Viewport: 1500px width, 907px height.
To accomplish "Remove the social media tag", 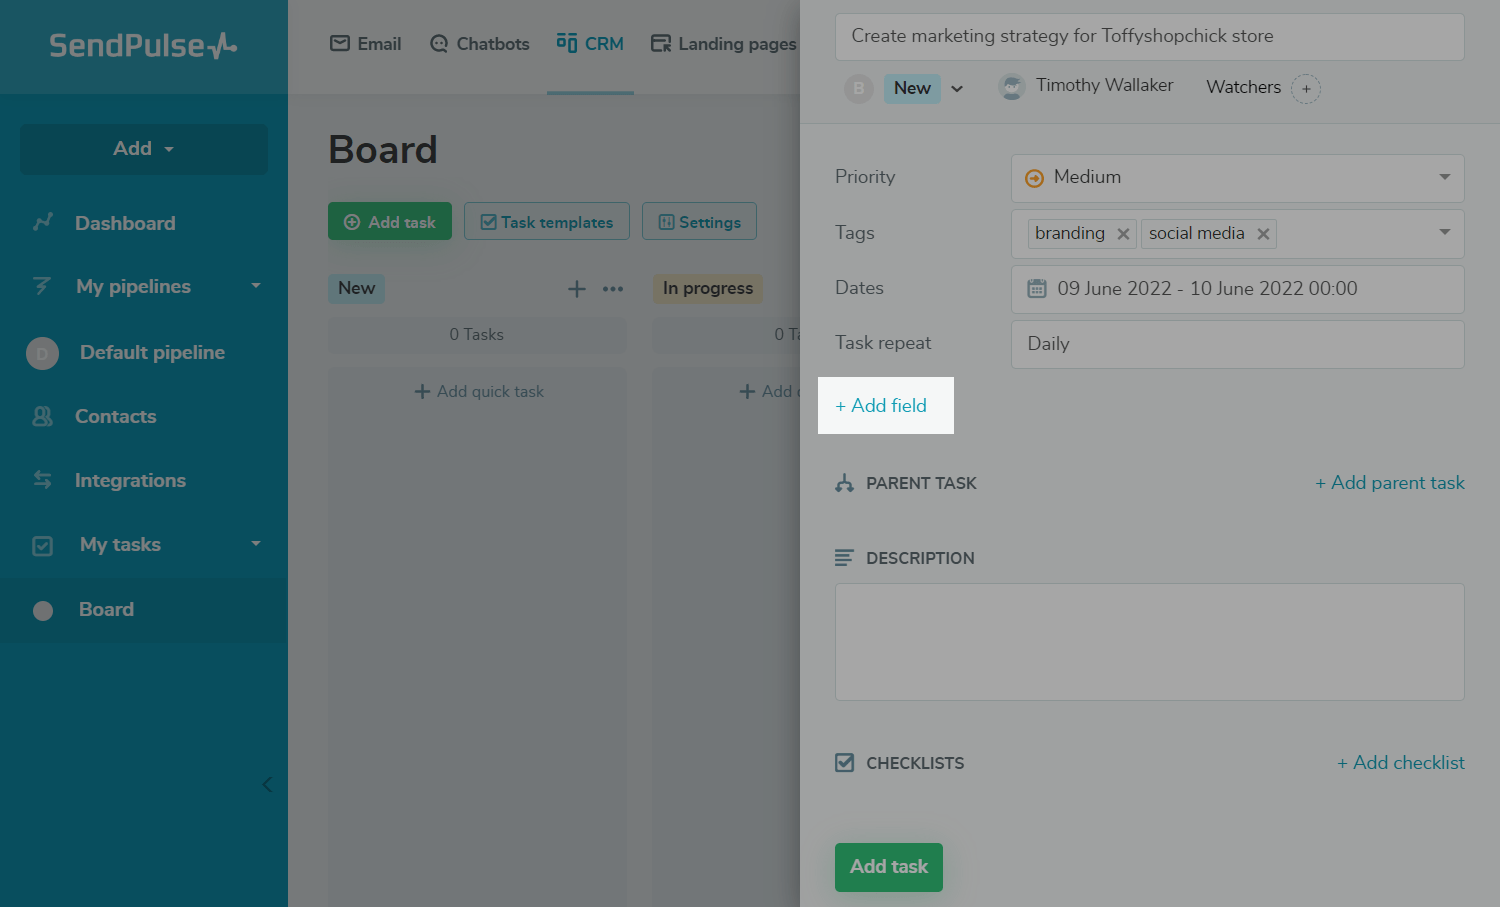I will coord(1263,234).
